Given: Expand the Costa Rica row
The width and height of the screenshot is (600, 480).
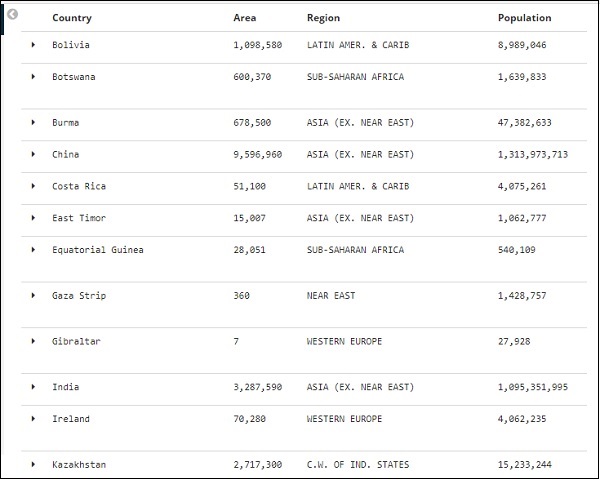Looking at the screenshot, I should pos(33,187).
